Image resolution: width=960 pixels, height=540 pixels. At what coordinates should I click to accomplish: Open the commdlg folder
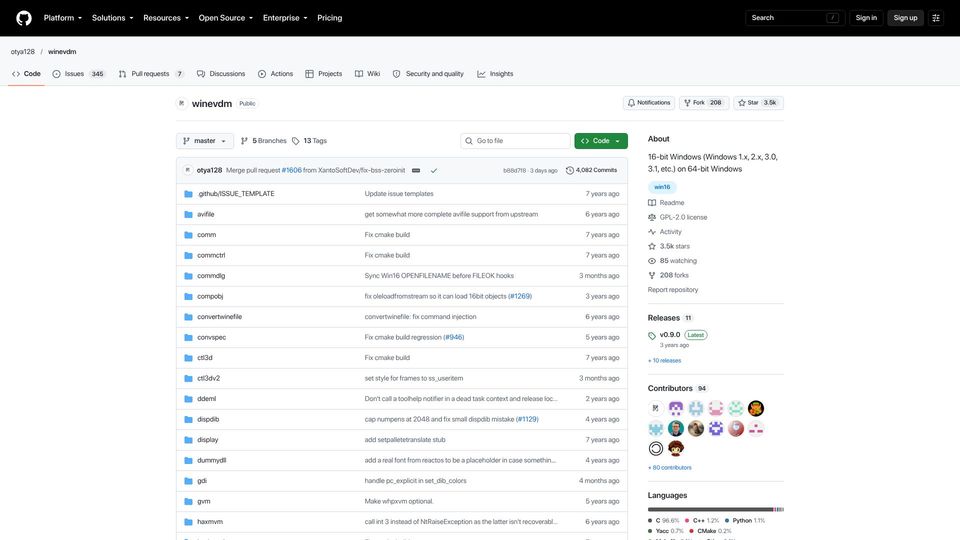coord(211,276)
